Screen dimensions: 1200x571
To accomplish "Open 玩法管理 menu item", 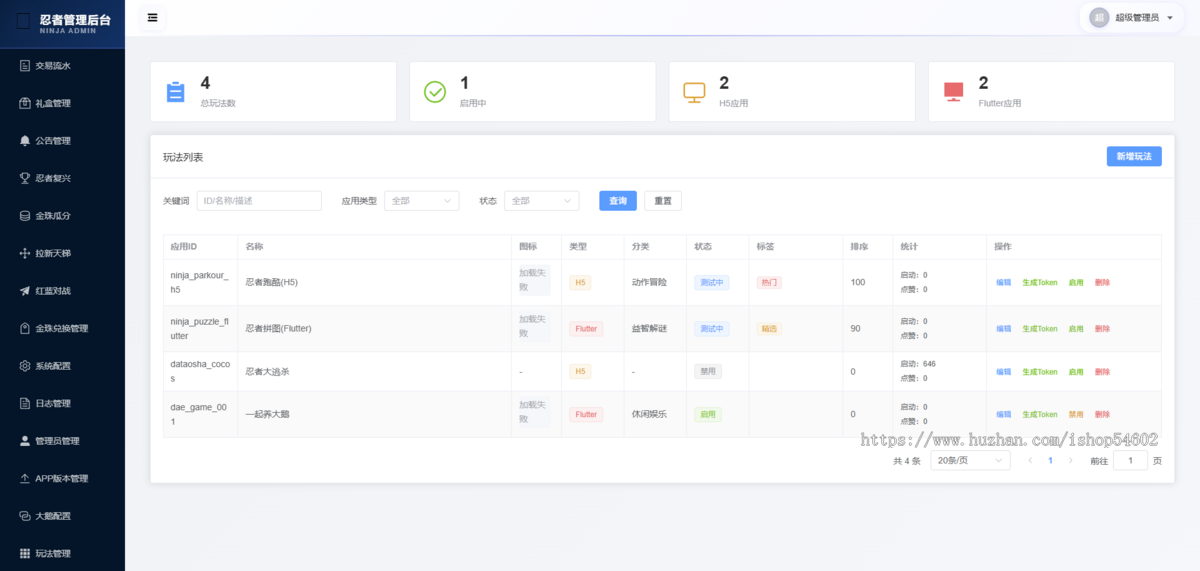I will (62, 553).
